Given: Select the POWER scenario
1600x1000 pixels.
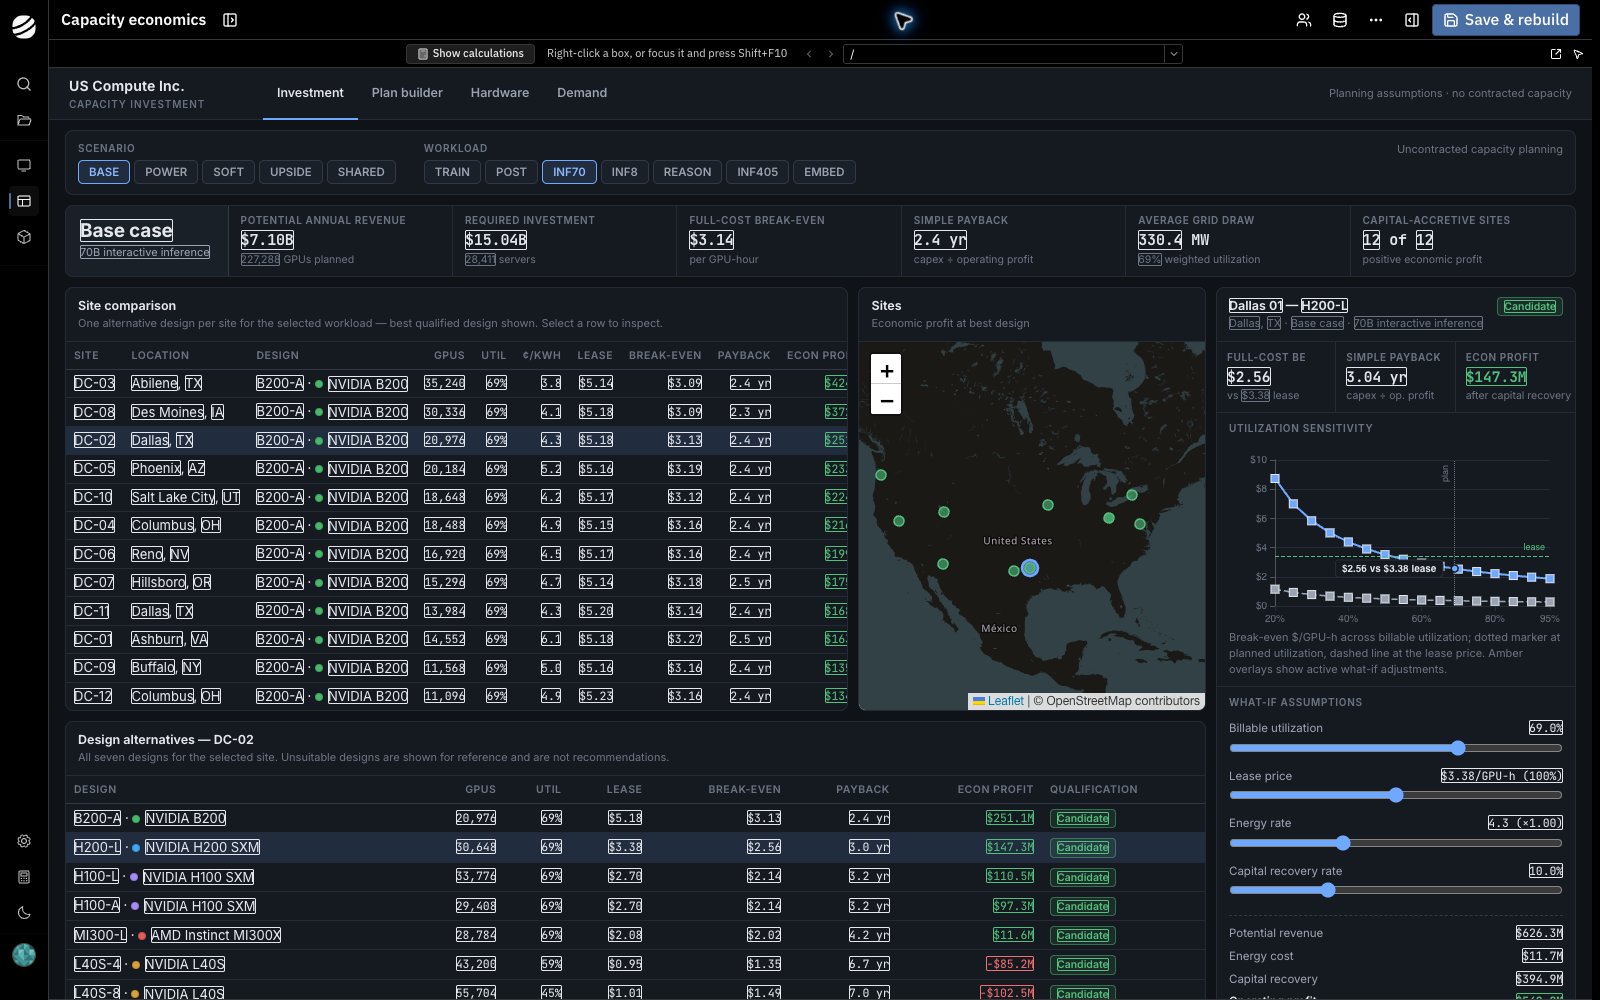Looking at the screenshot, I should 166,172.
